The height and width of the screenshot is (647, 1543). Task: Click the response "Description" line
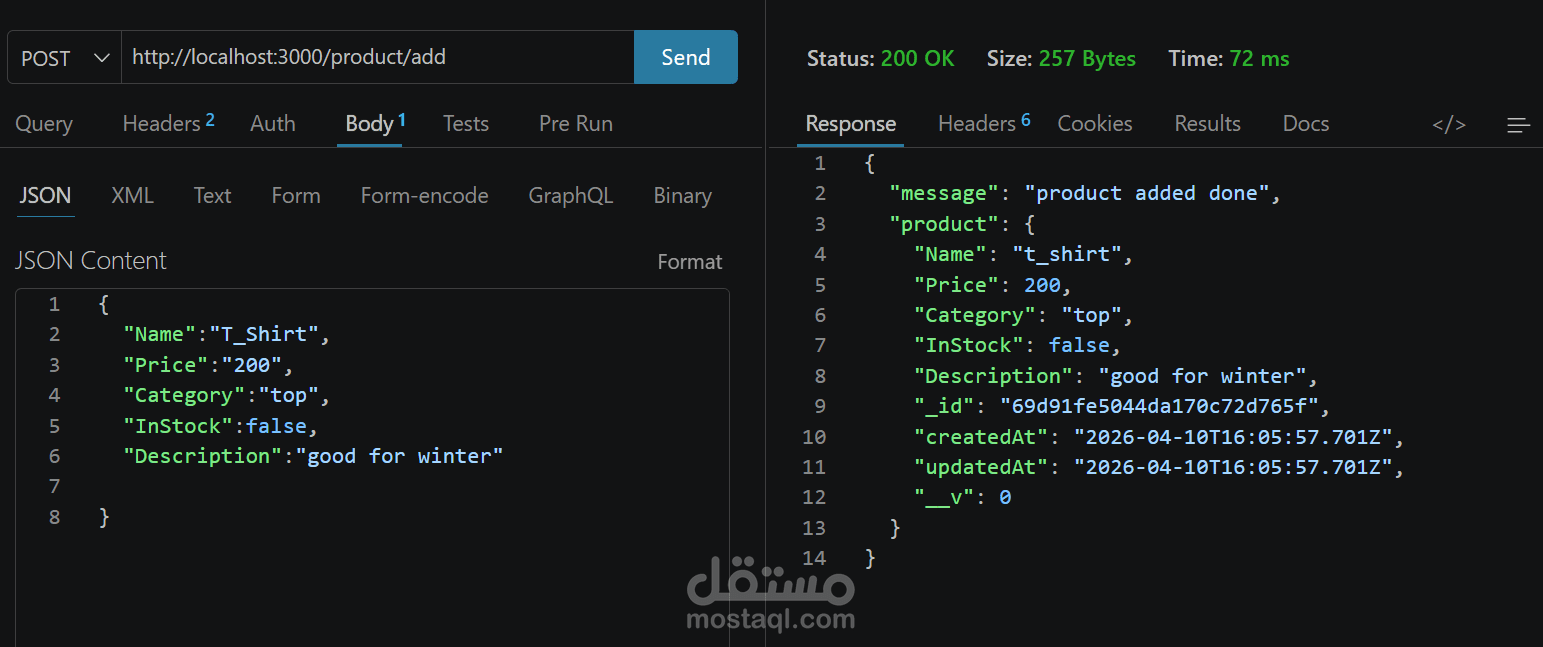pos(1116,376)
